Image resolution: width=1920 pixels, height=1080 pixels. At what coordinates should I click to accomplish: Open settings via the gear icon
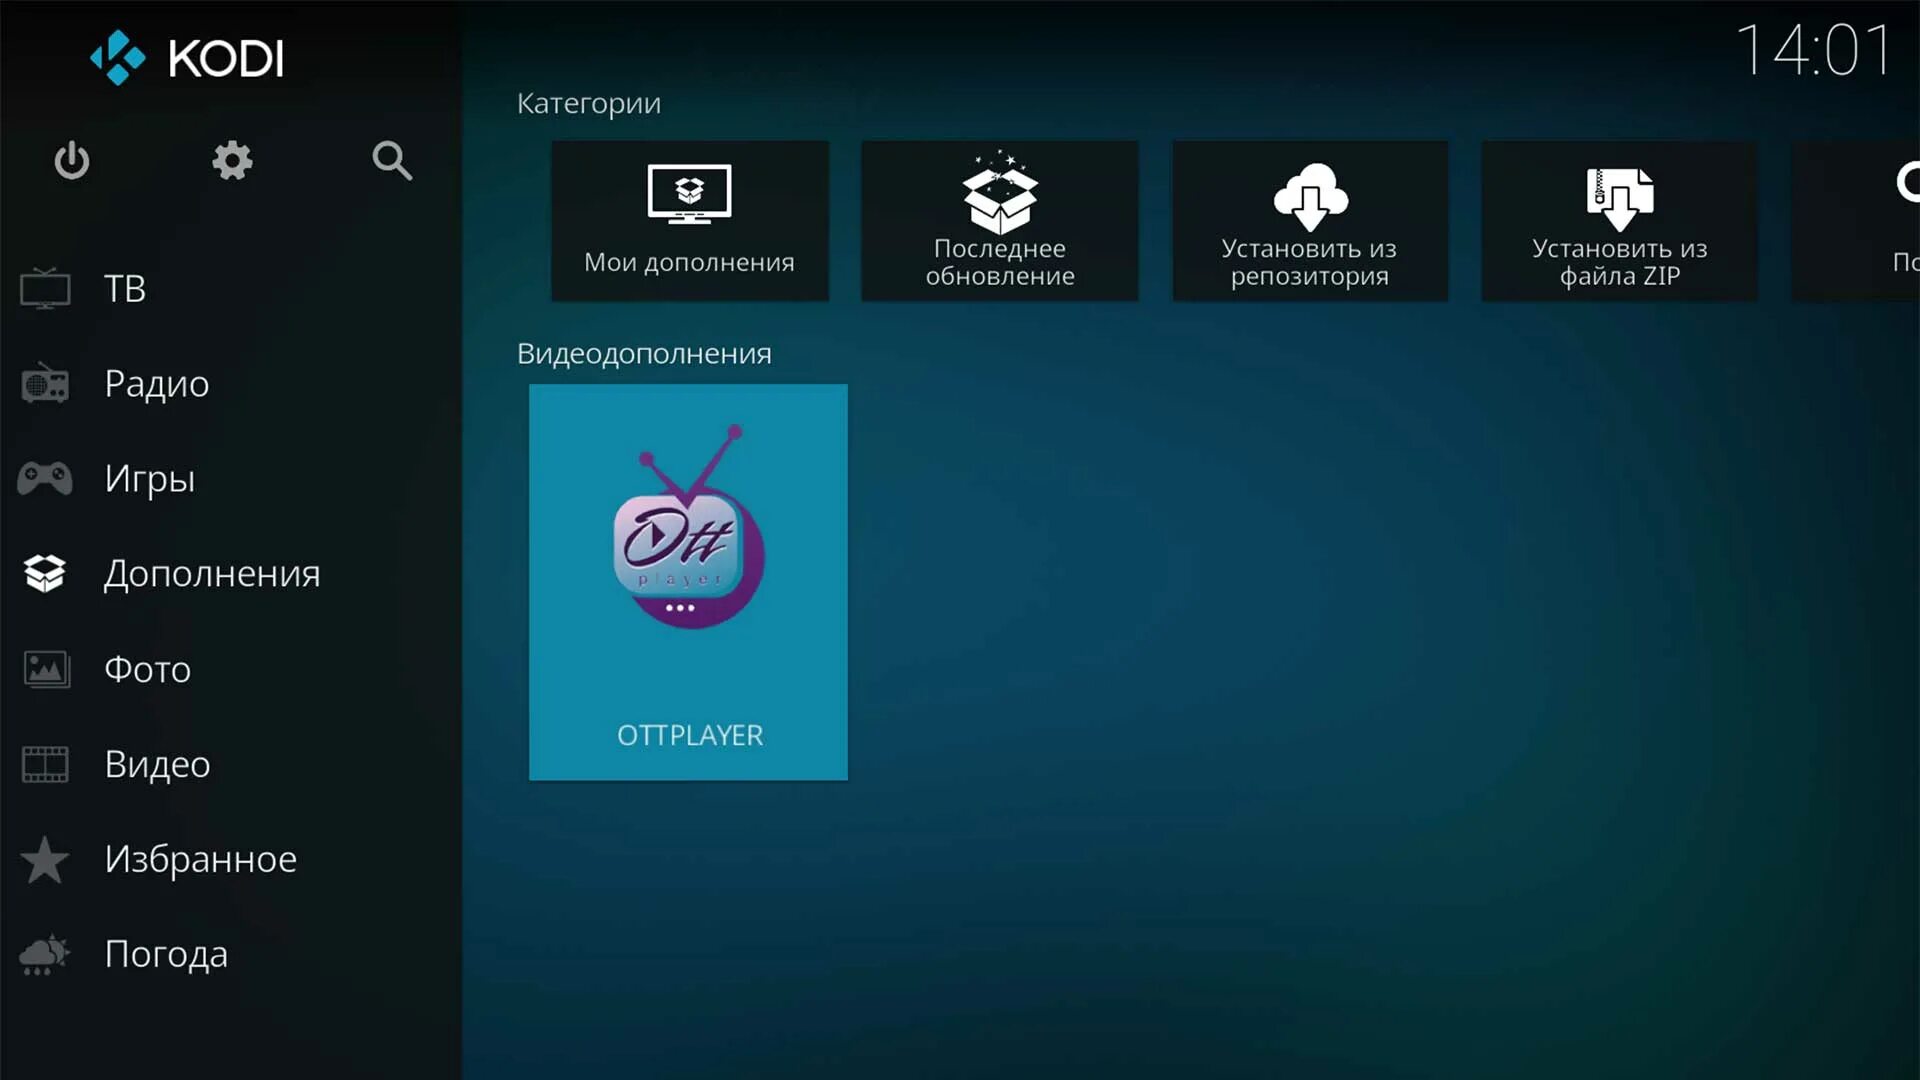pos(232,161)
